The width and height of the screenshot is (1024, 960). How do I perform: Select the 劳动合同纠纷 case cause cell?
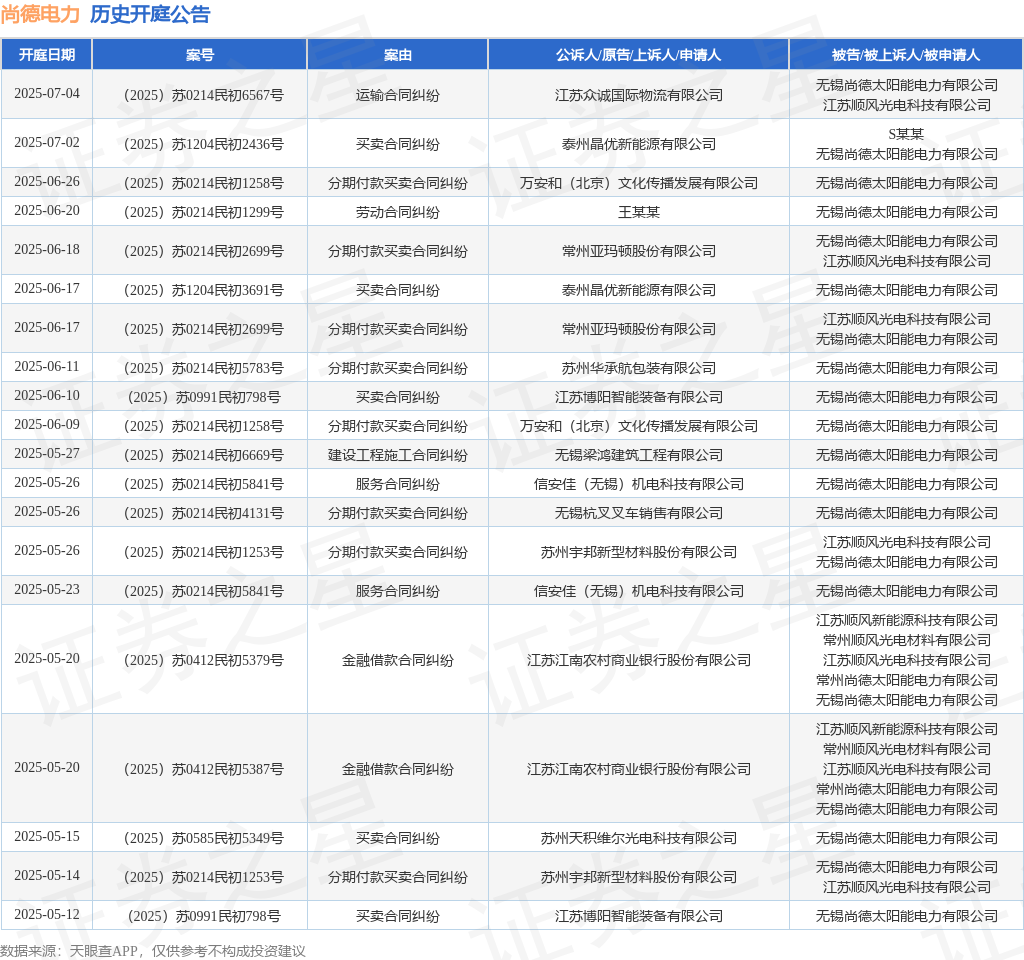pos(397,212)
